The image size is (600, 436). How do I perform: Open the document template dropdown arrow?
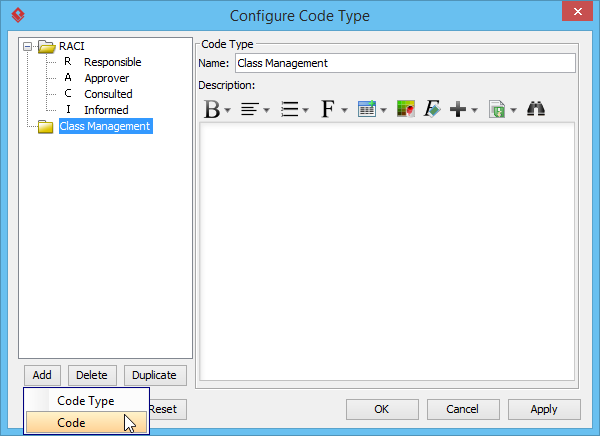click(514, 110)
